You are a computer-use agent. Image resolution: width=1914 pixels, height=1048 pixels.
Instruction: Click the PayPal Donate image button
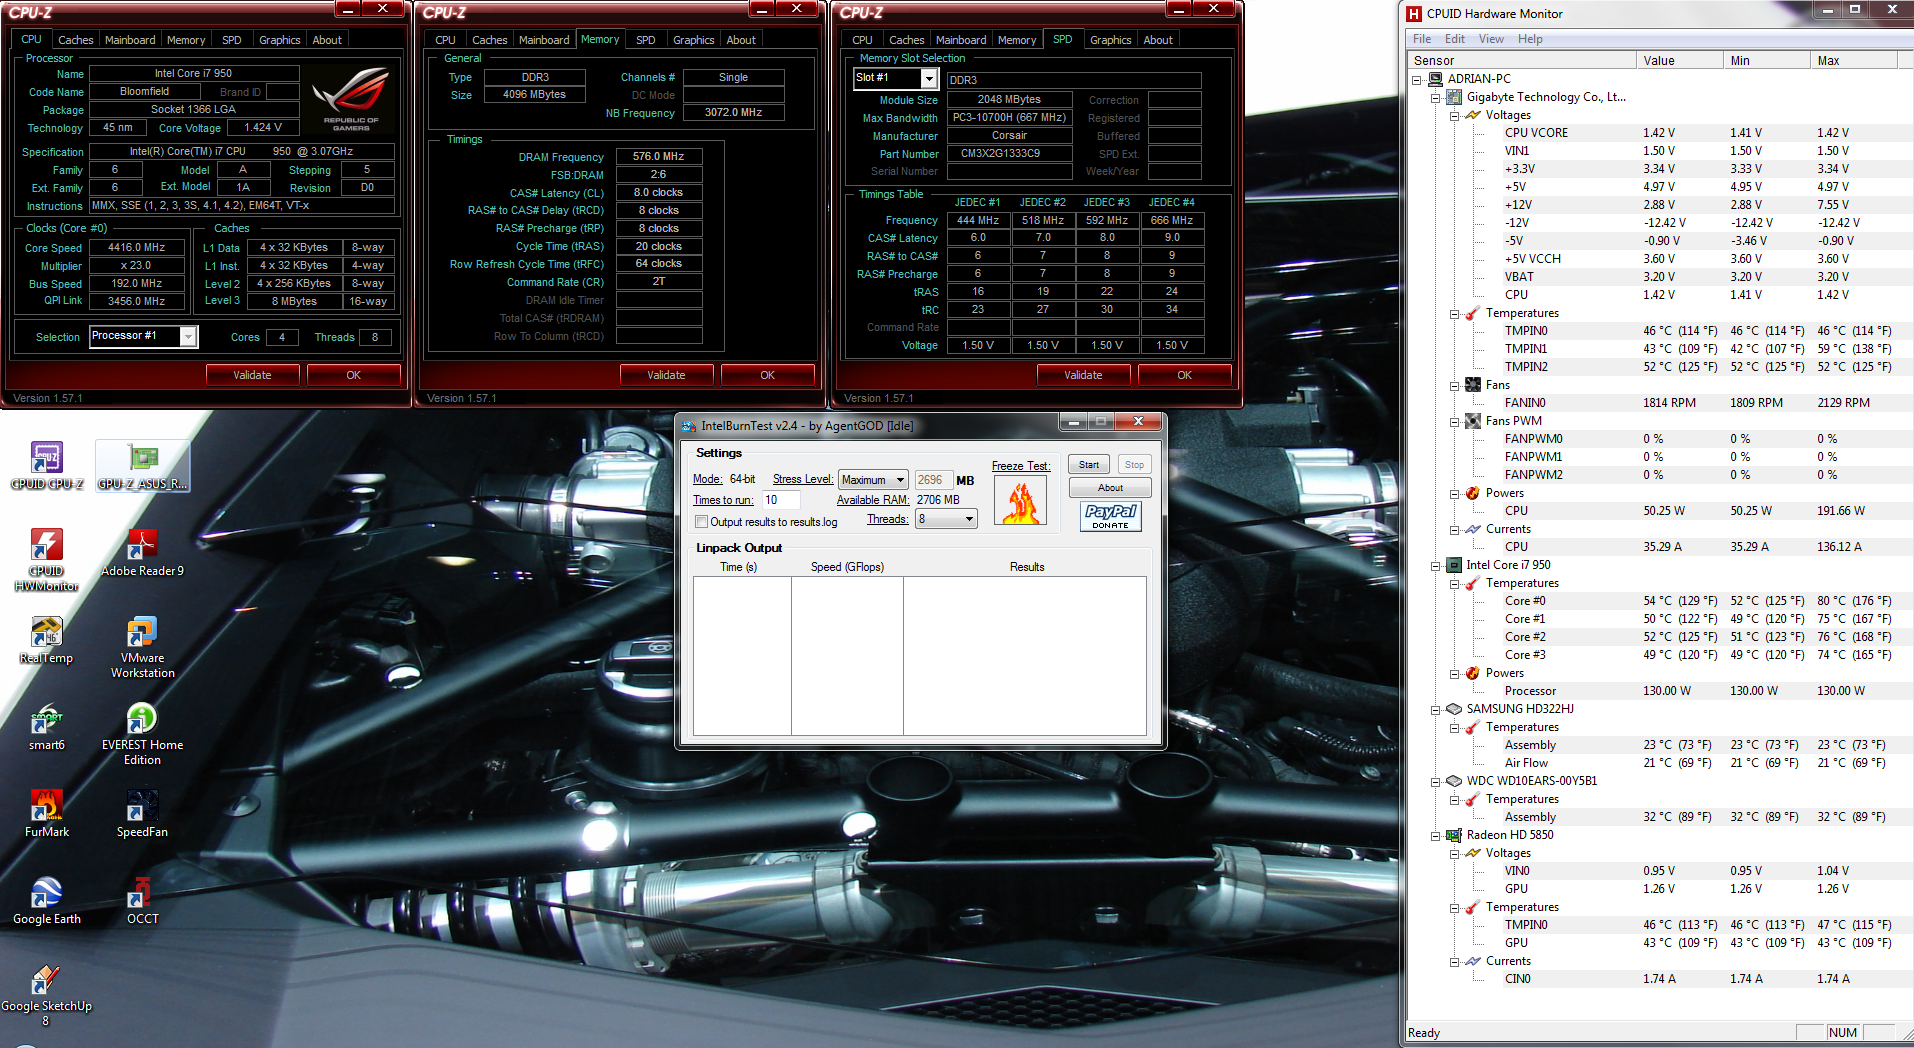tap(1110, 516)
